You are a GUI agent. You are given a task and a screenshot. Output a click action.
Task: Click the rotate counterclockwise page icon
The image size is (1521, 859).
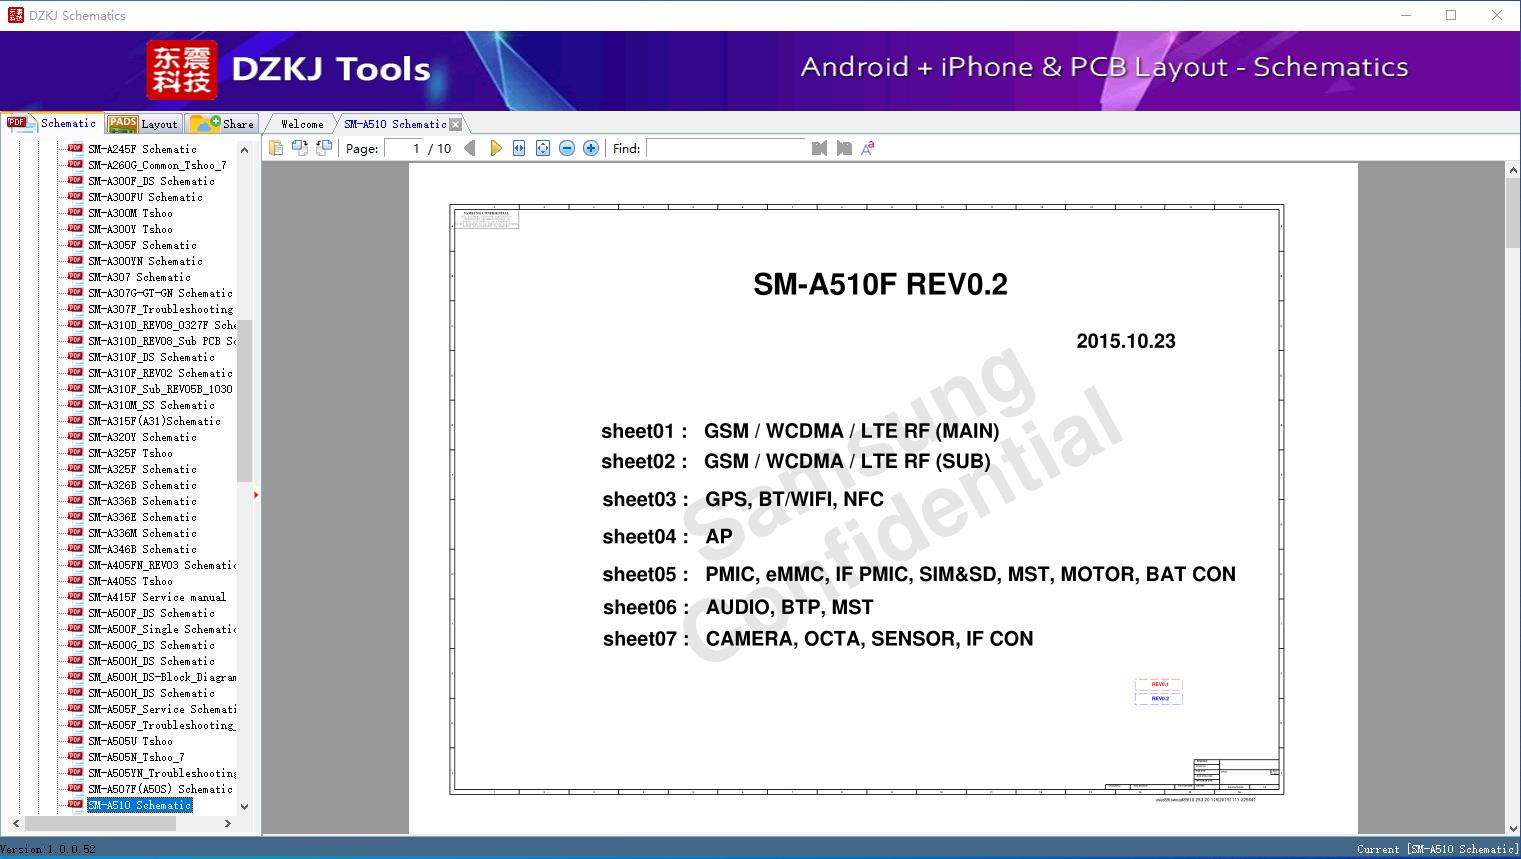(299, 148)
